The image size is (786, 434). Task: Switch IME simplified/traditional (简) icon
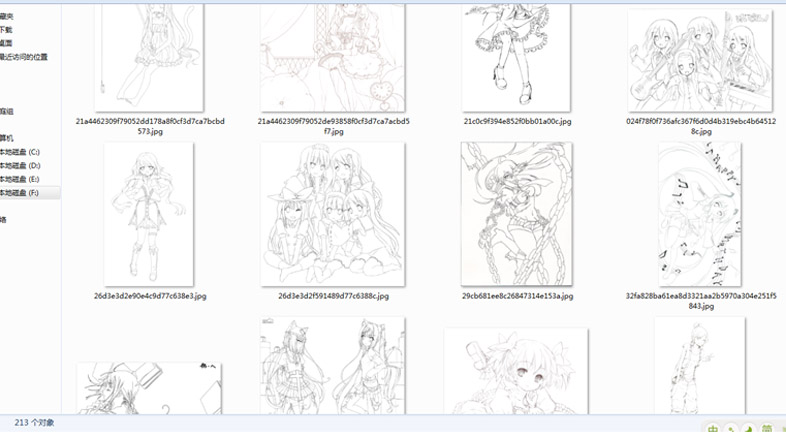(767, 428)
